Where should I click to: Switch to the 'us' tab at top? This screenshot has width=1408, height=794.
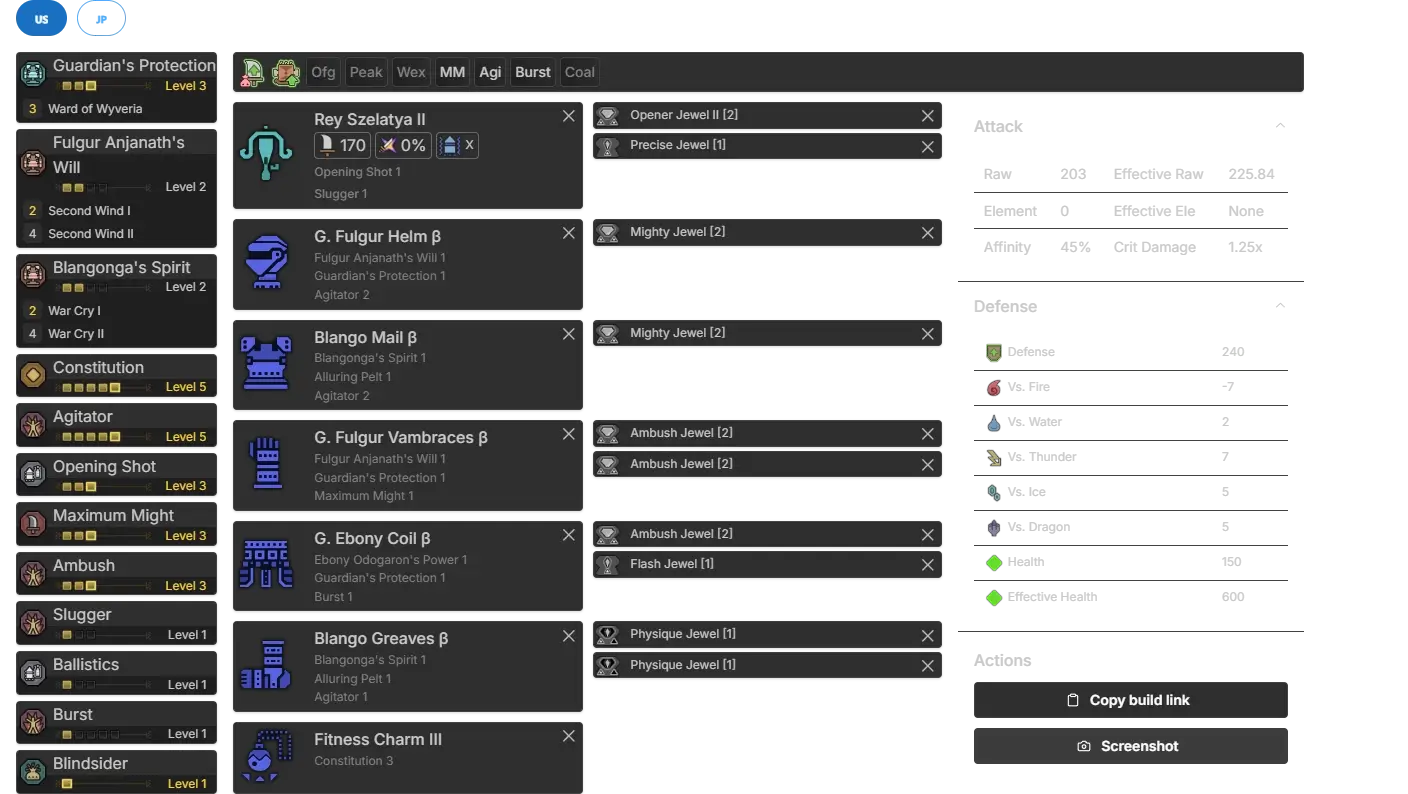[41, 19]
